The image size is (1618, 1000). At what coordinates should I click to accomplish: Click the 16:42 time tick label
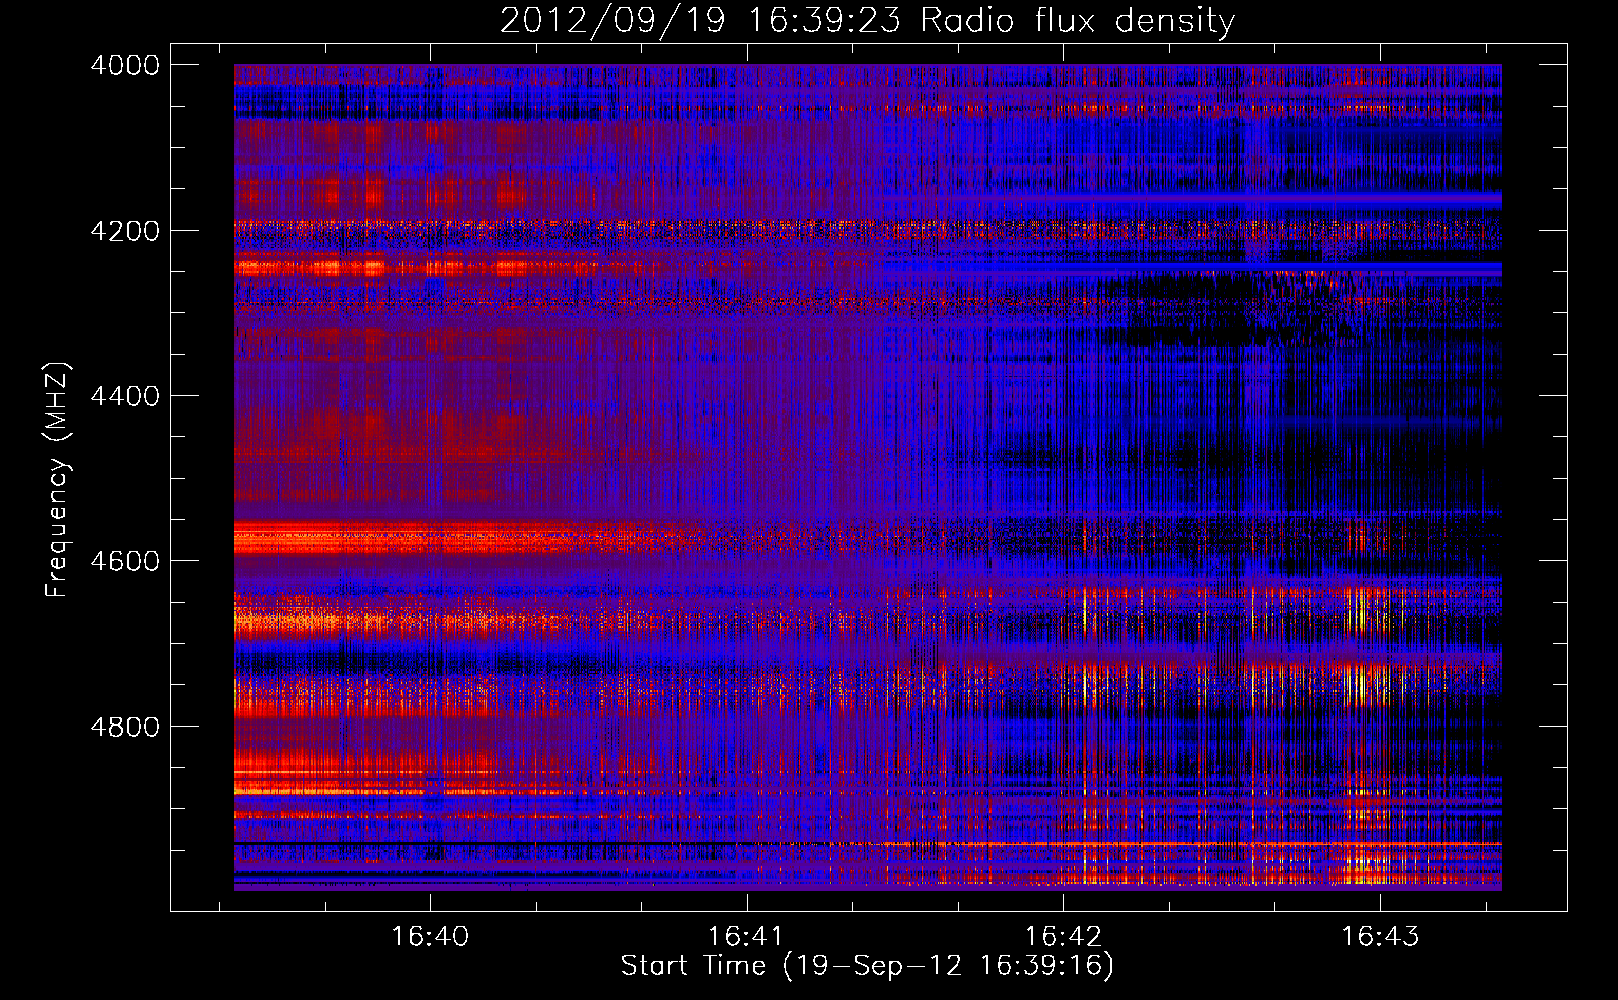tap(1063, 937)
